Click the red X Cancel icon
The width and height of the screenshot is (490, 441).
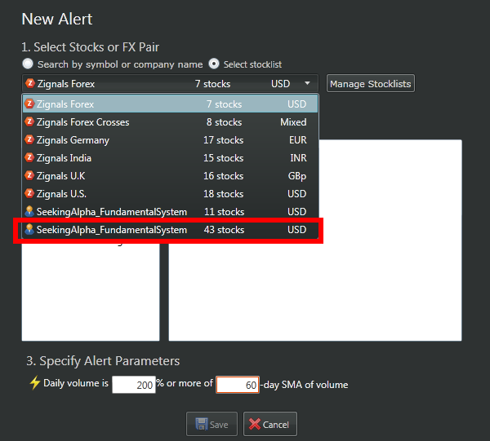(255, 424)
